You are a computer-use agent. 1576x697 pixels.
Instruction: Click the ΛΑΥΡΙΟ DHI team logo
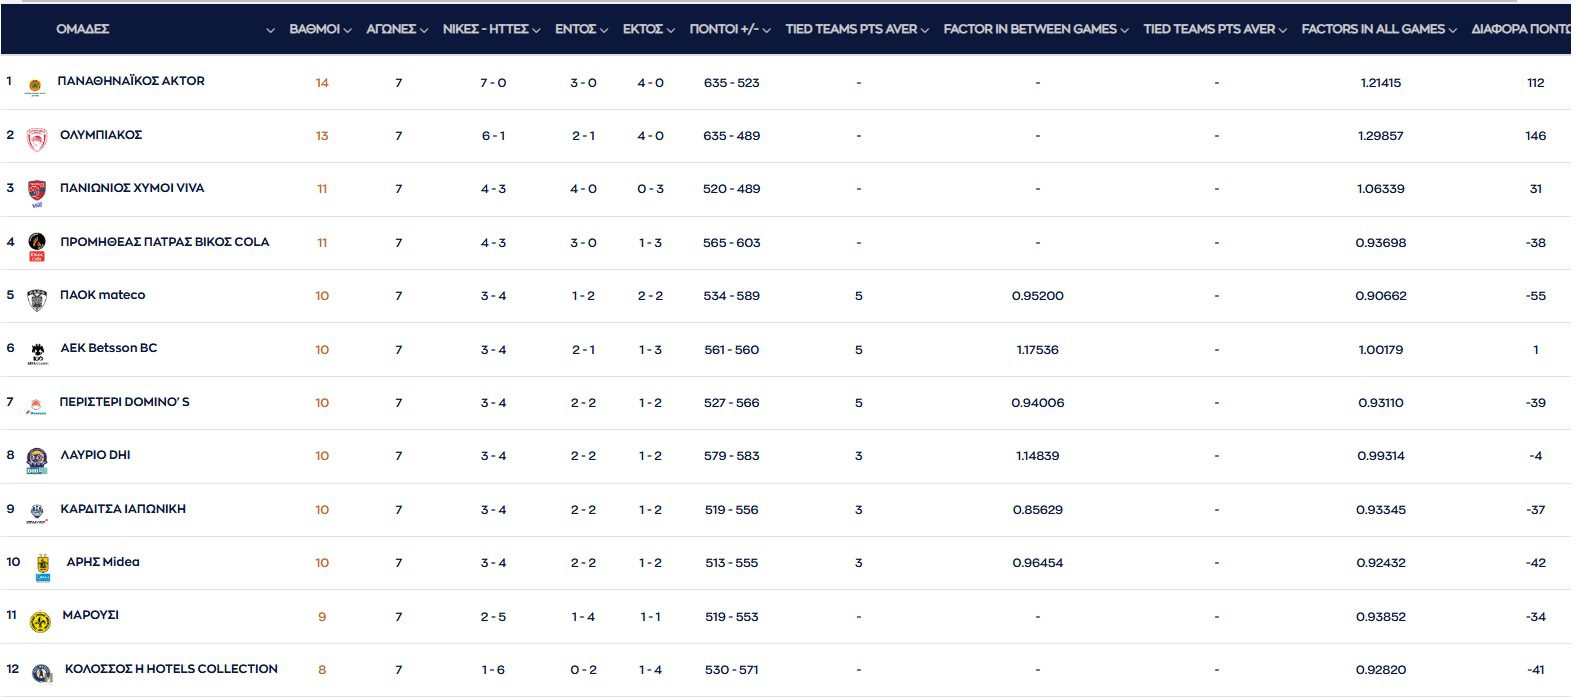pos(37,460)
